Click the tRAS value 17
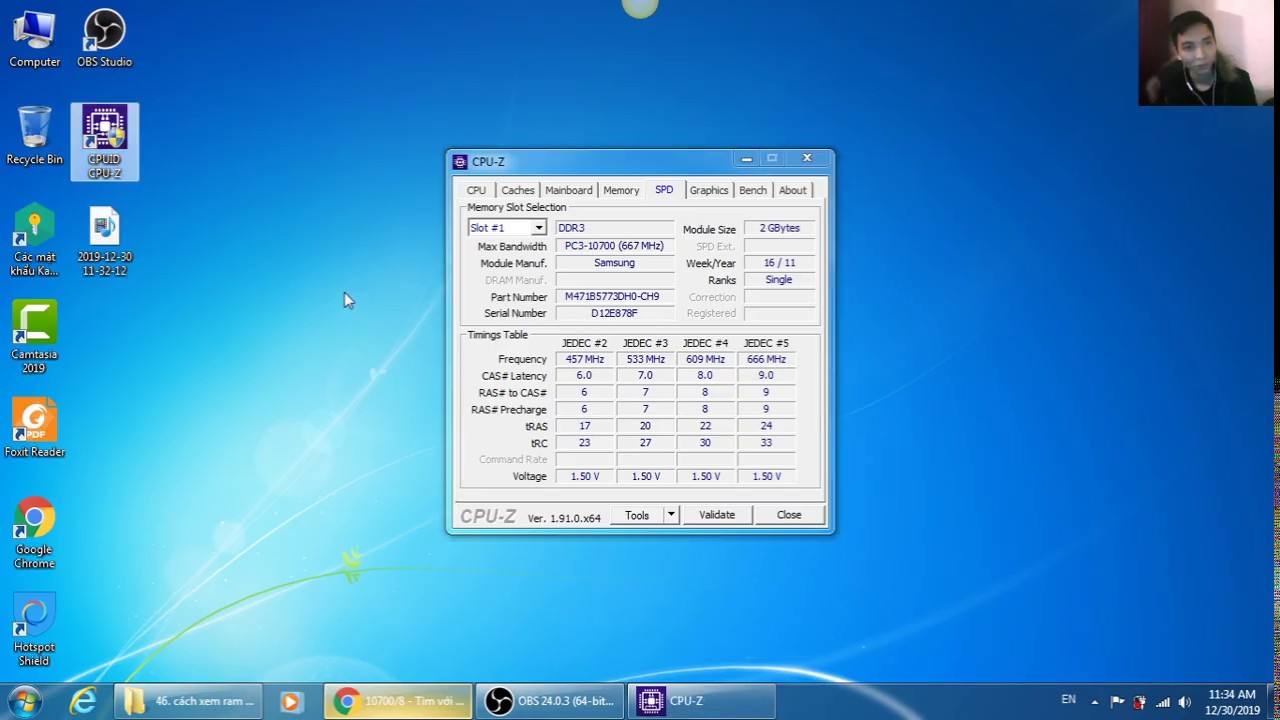Image resolution: width=1280 pixels, height=720 pixels. 584,426
